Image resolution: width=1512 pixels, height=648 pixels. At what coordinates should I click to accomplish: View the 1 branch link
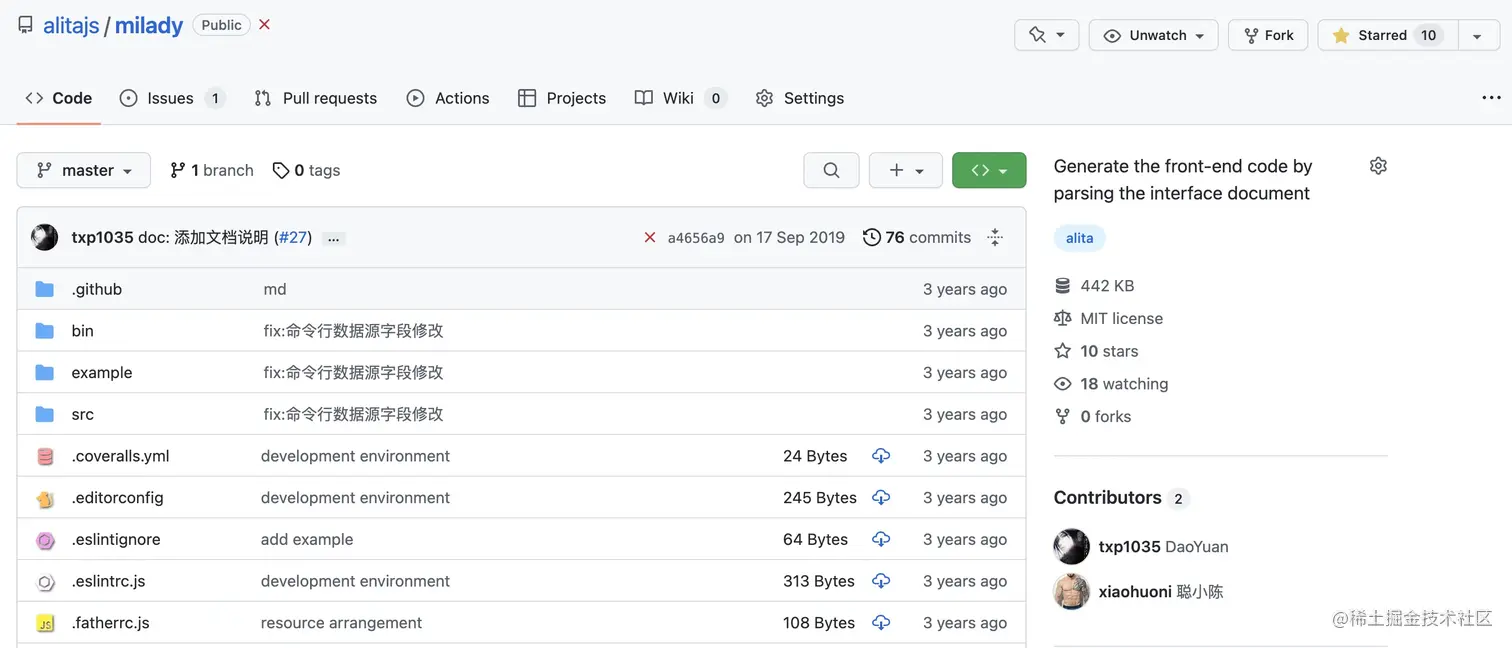click(212, 170)
